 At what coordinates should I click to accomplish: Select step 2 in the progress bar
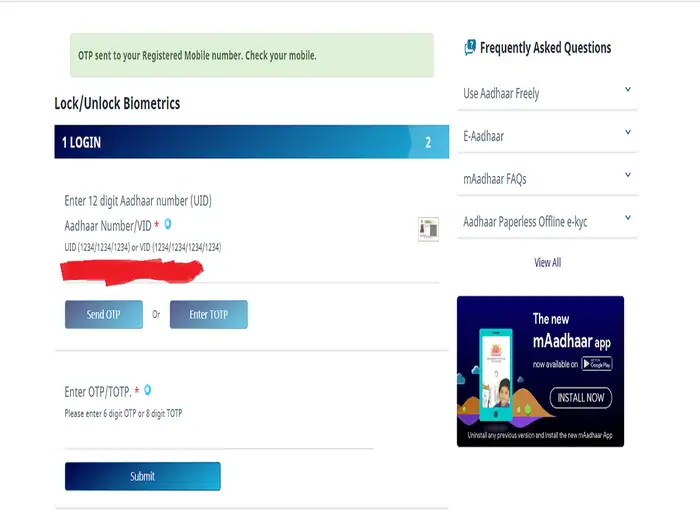tap(429, 142)
